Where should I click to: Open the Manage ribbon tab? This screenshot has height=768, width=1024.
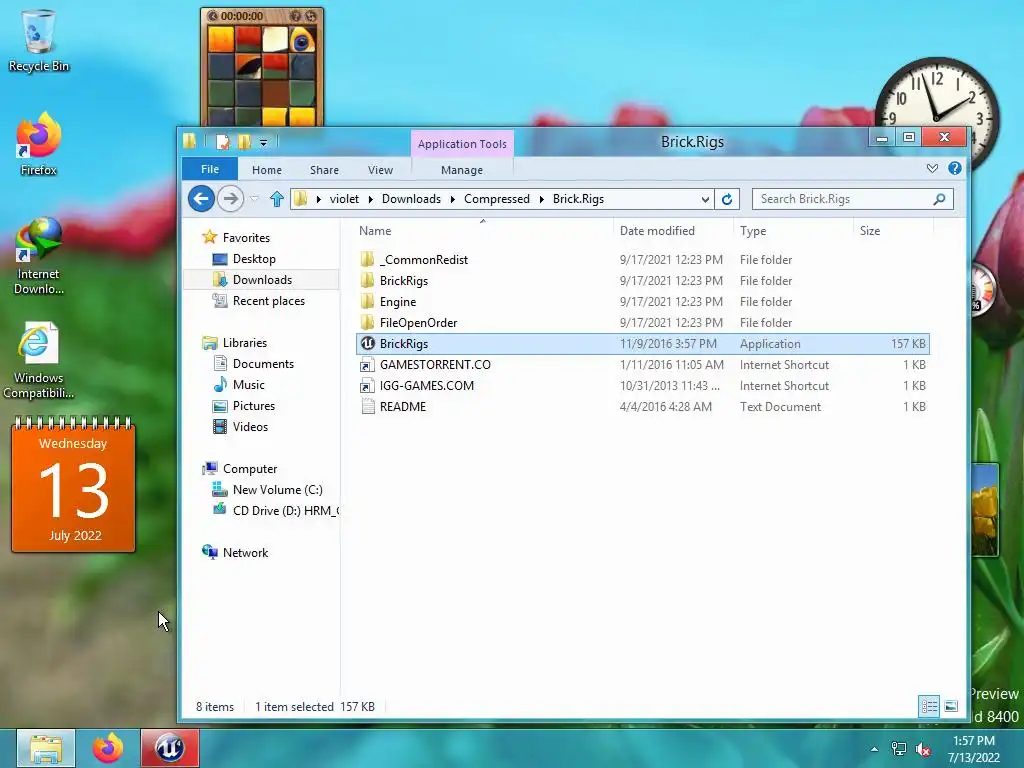(x=462, y=170)
